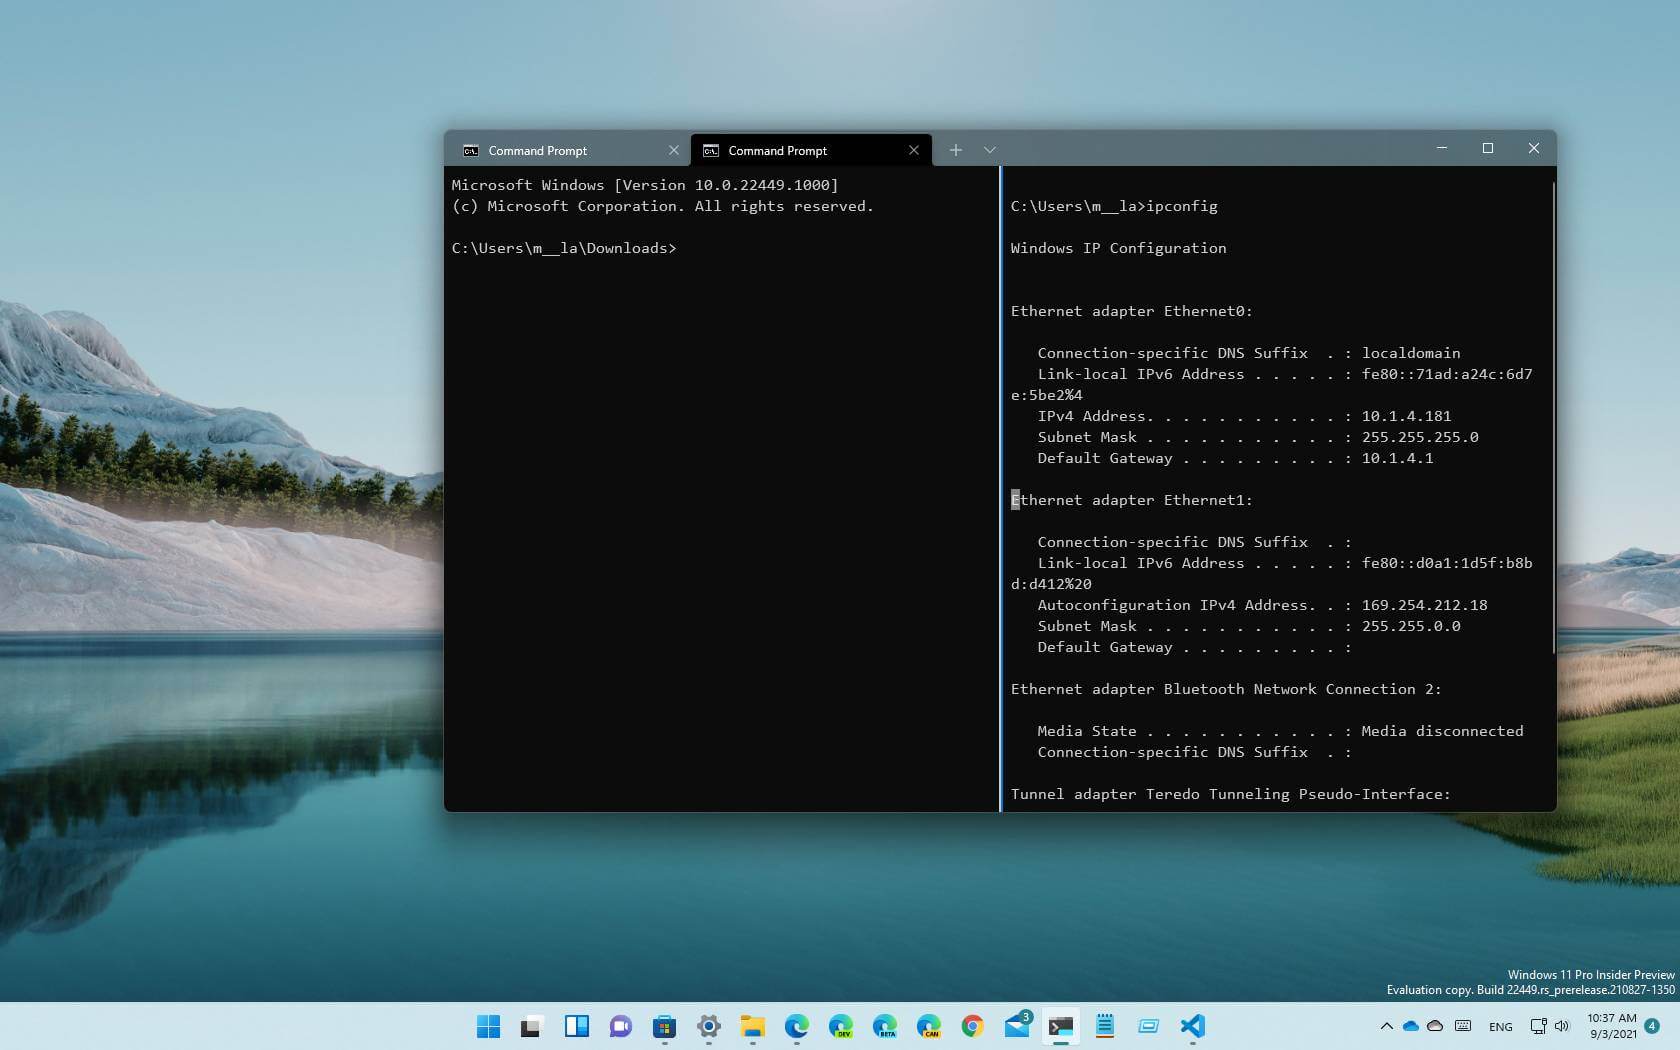Open the volume control in the system tray

coord(1561,1026)
